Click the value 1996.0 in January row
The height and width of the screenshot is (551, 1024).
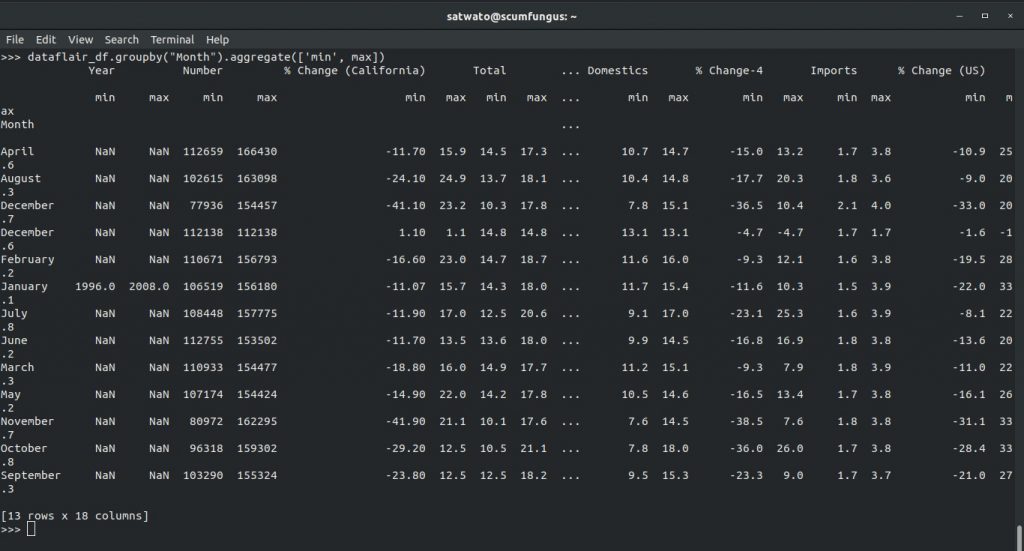(95, 286)
